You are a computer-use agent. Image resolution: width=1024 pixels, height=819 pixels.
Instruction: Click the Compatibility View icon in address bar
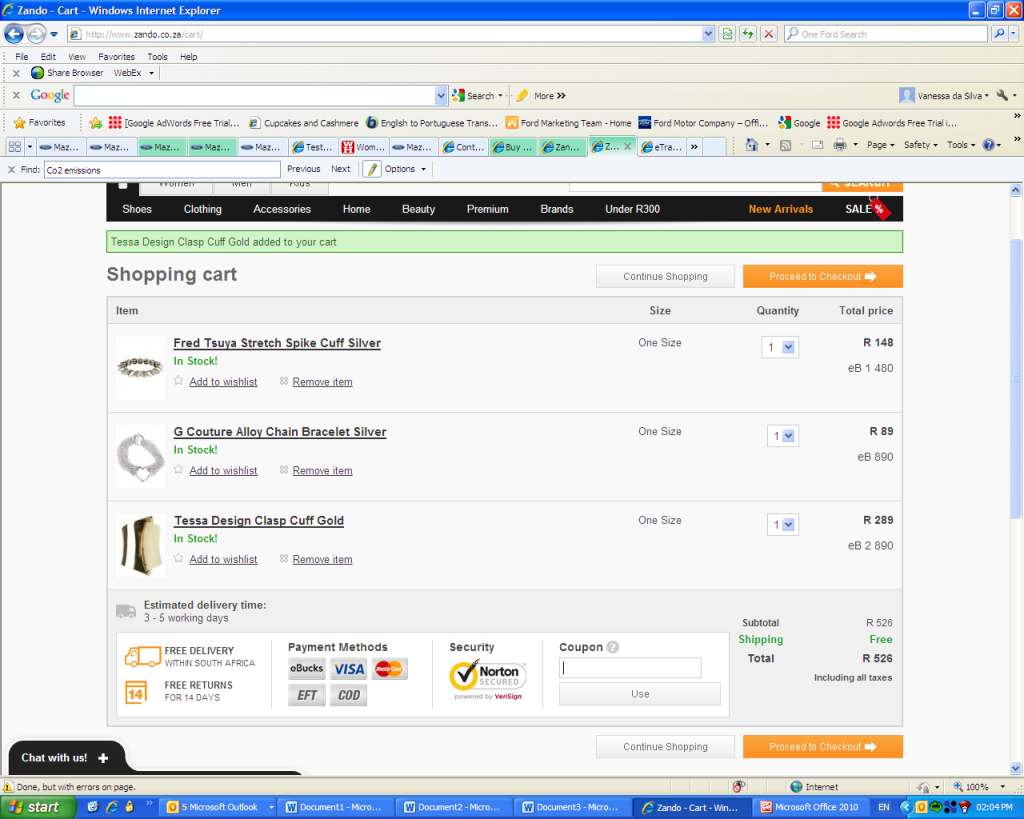[x=727, y=34]
